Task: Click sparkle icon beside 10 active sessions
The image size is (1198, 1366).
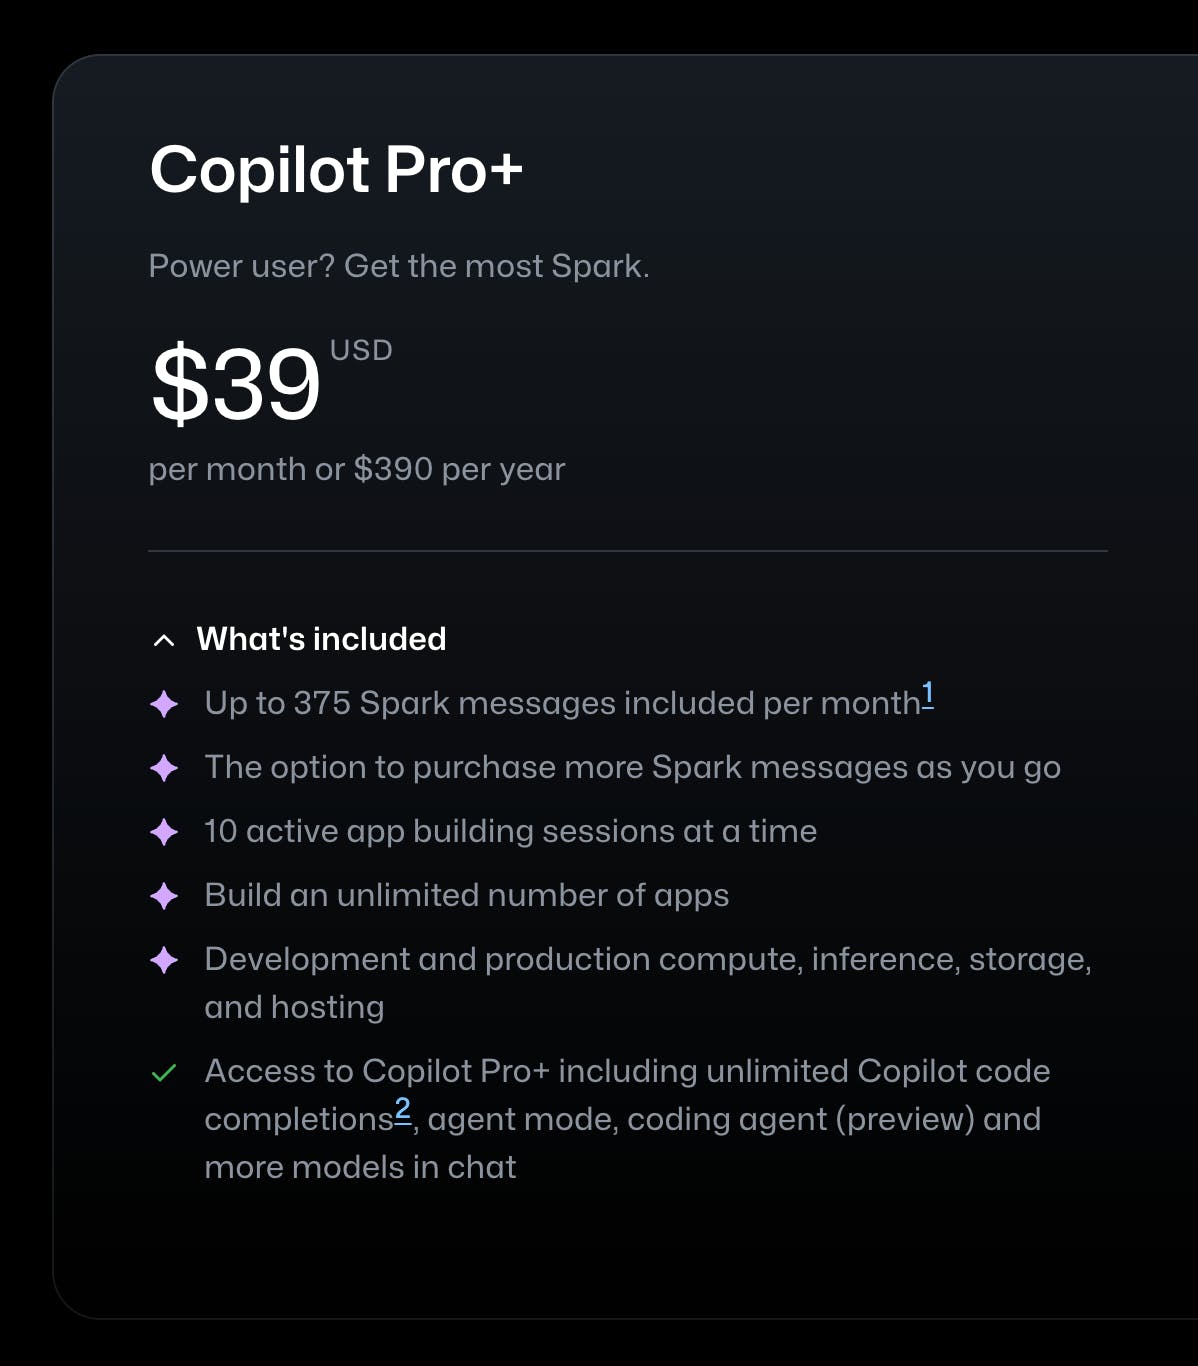Action: 164,832
